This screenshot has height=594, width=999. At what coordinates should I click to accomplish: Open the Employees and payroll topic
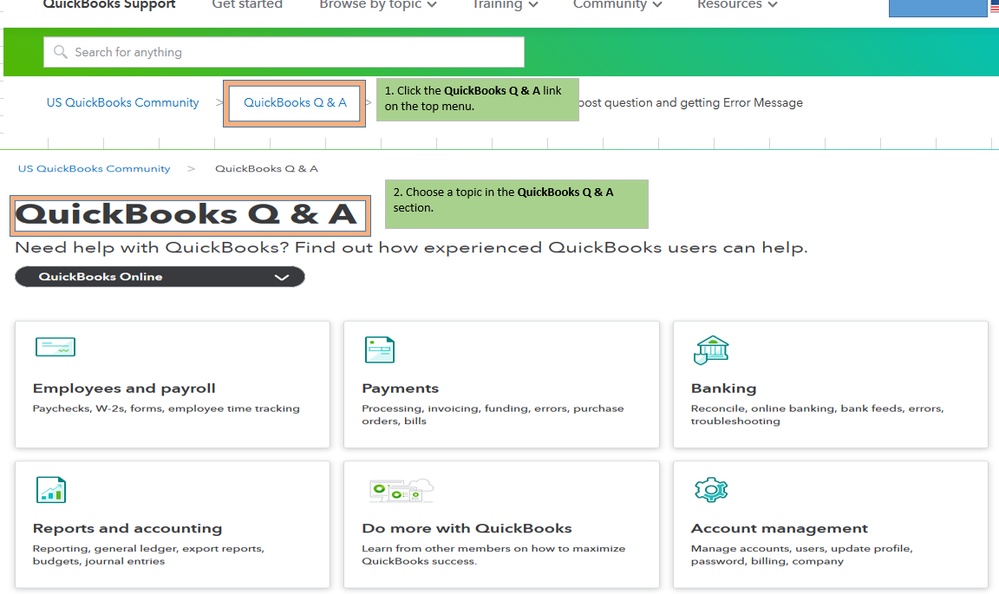point(173,384)
